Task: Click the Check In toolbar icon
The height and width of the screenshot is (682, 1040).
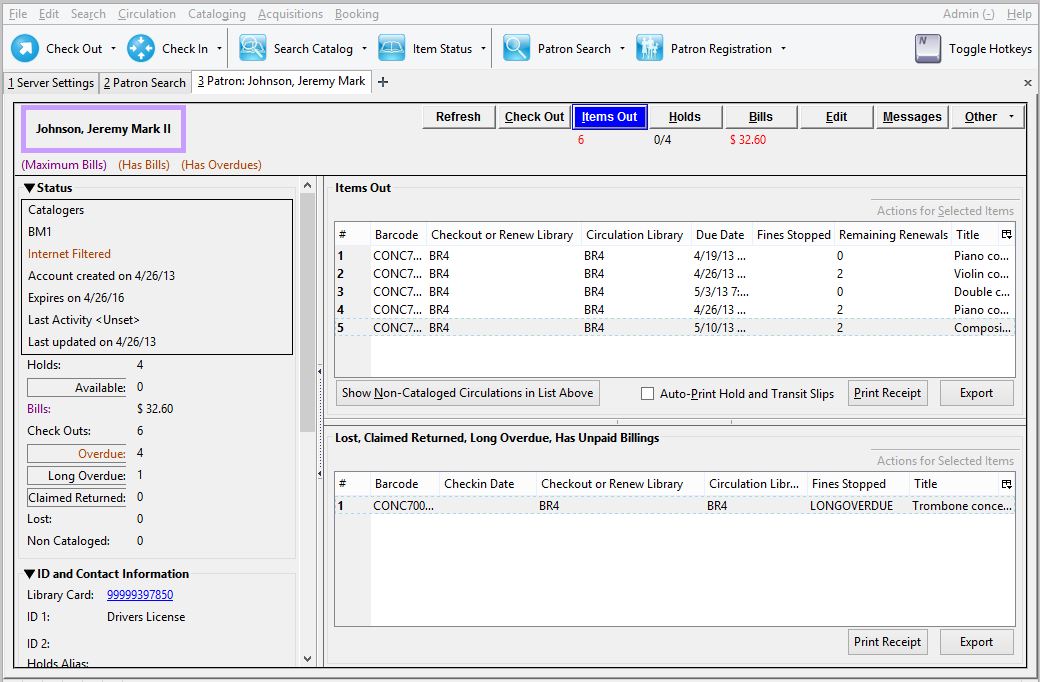Action: tap(141, 48)
